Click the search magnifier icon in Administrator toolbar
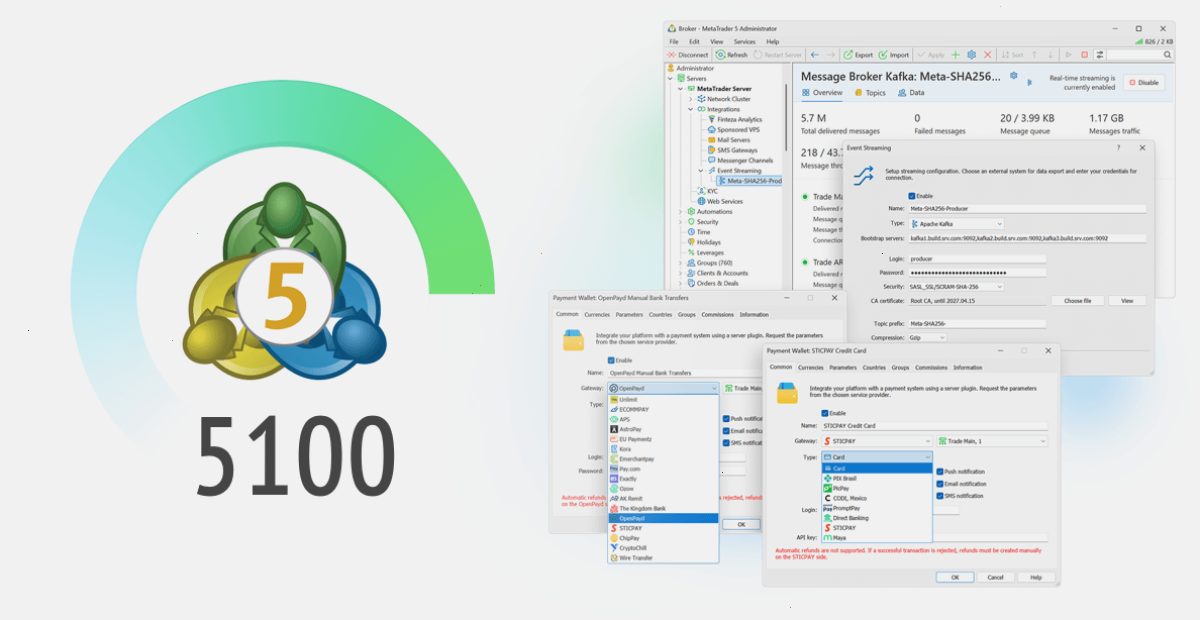Viewport: 1200px width, 620px height. 1167,55
